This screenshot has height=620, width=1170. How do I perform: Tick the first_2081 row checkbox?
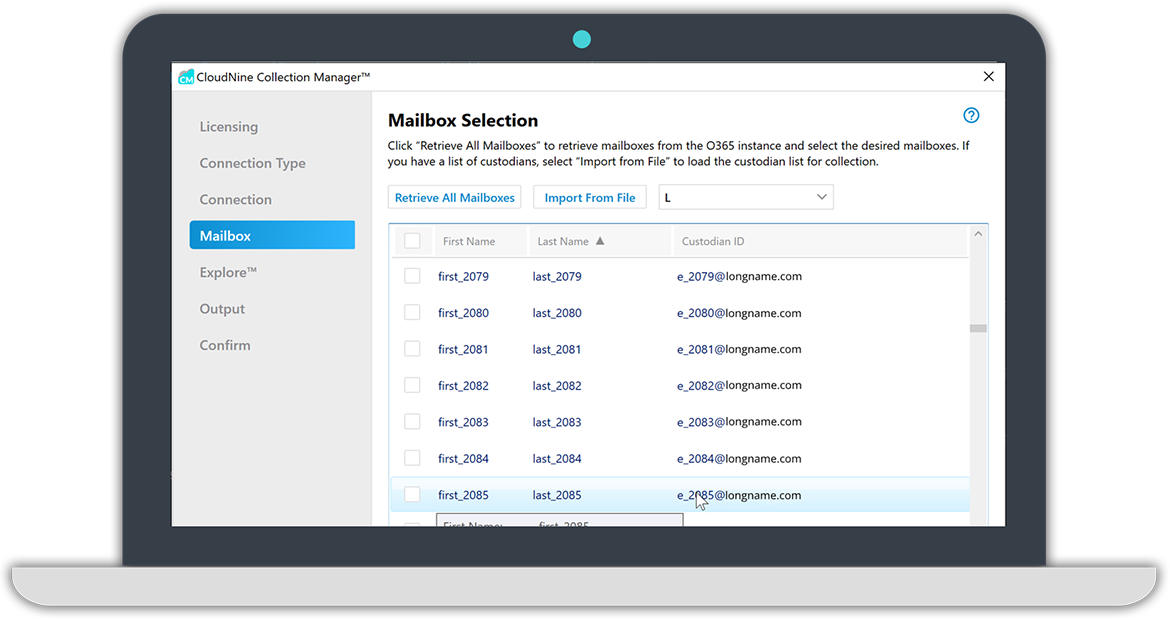coord(412,349)
